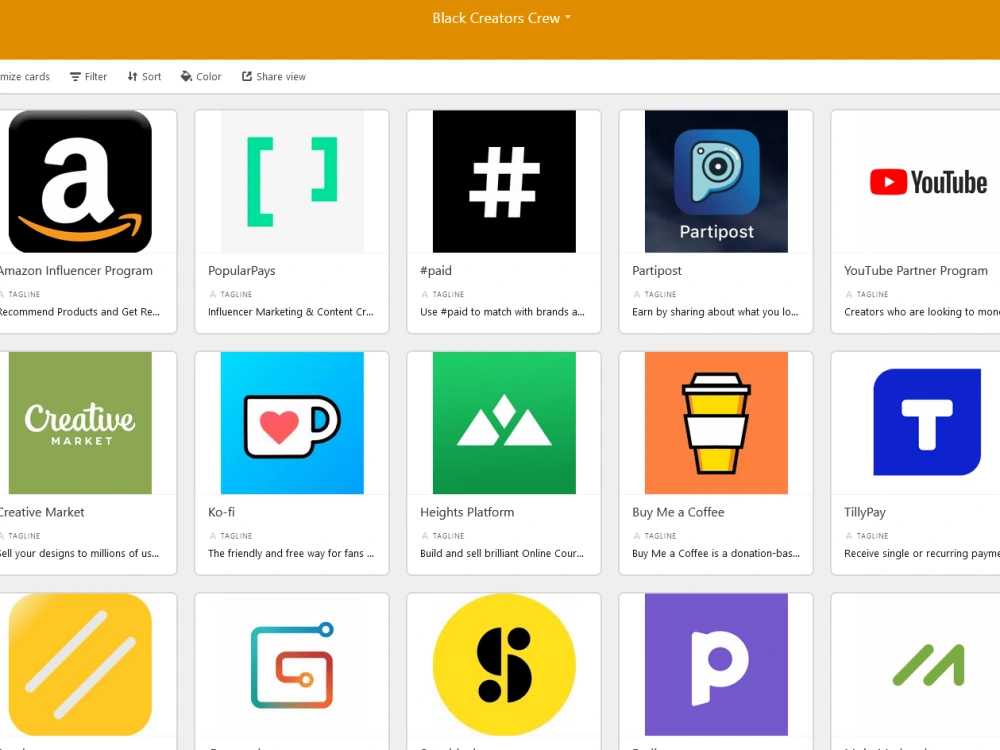Screen dimensions: 1000x750
Task: Click tagline 'The friendly and free way for fans'
Action: pyautogui.click(x=291, y=554)
